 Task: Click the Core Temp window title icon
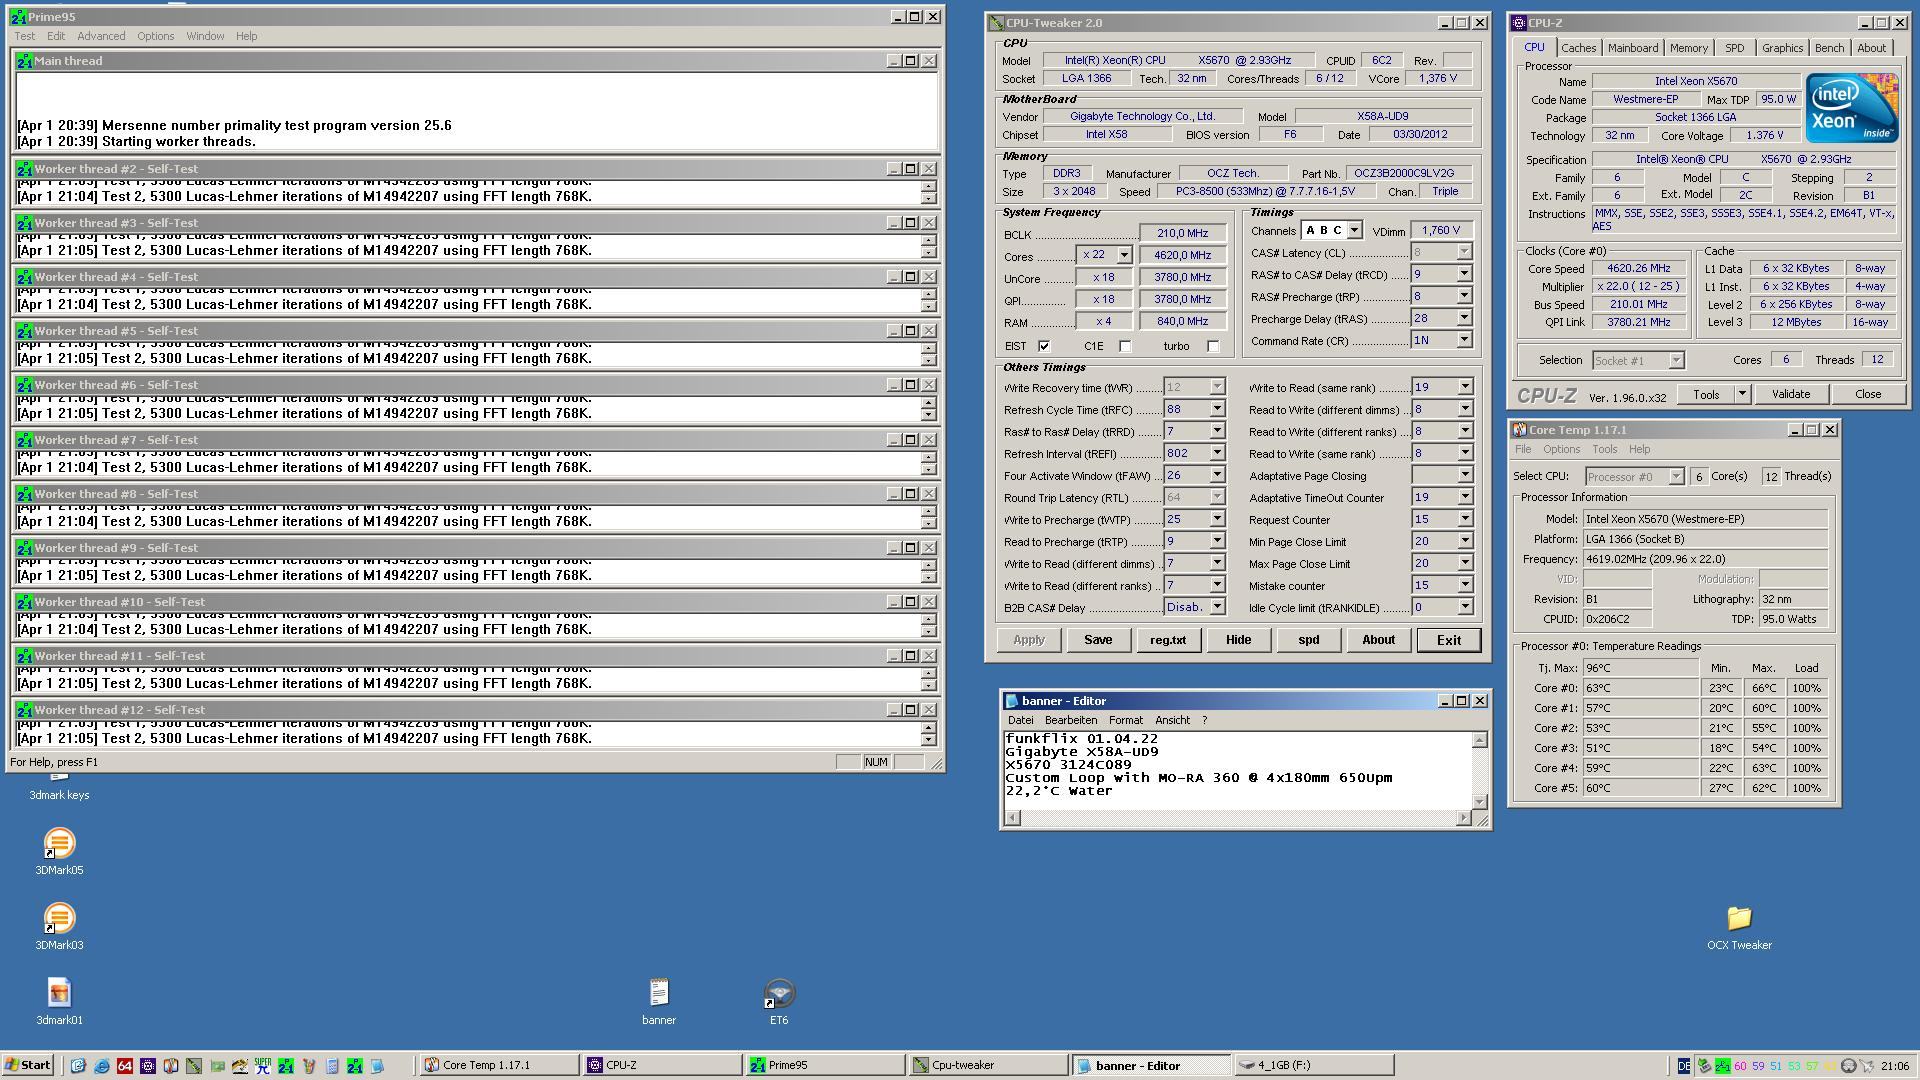tap(1519, 430)
